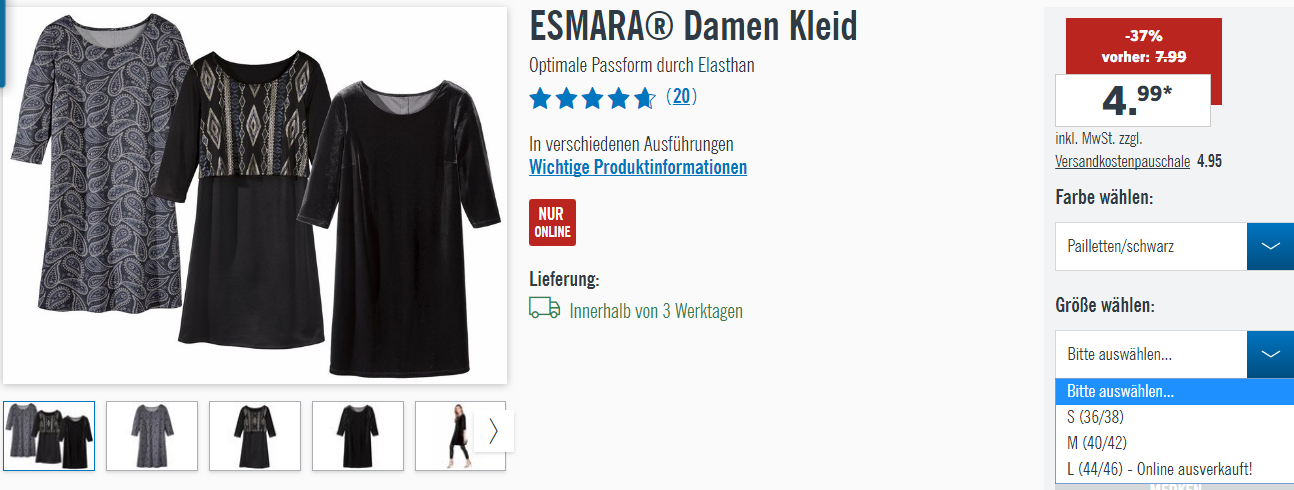This screenshot has width=1294, height=490.
Task: Select the sequin black dress thumbnail
Action: (255, 436)
